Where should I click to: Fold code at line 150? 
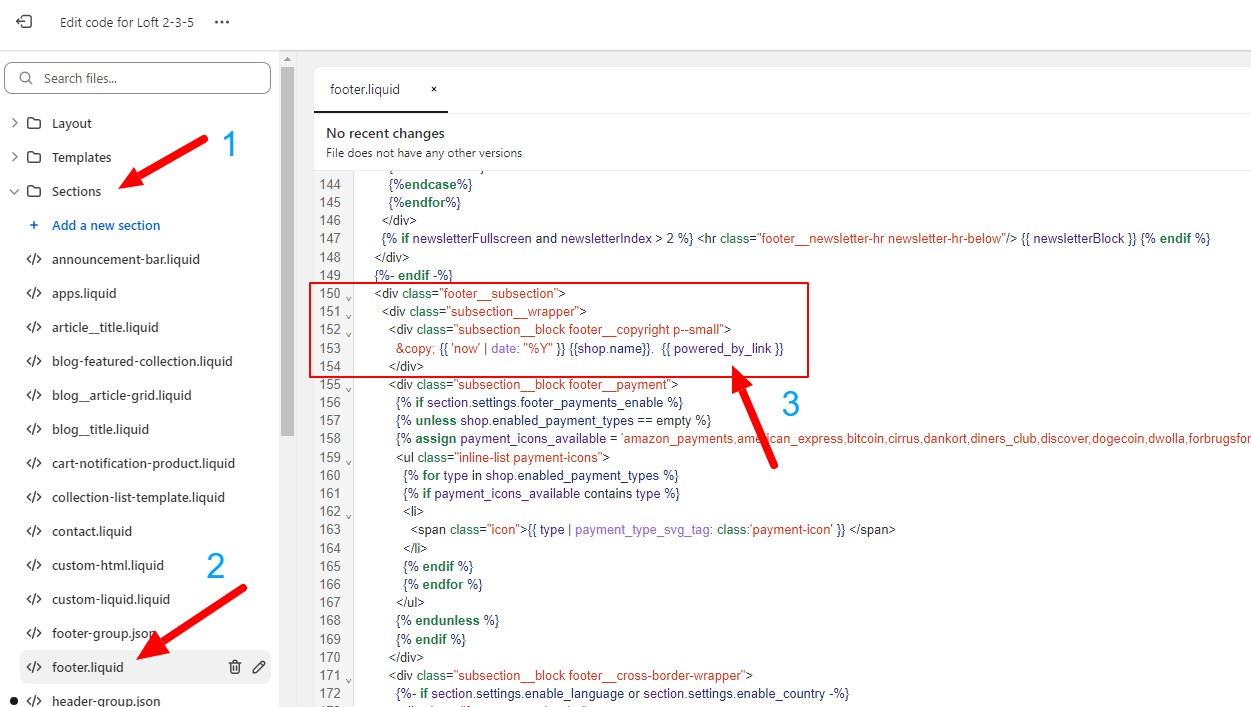tap(348, 296)
